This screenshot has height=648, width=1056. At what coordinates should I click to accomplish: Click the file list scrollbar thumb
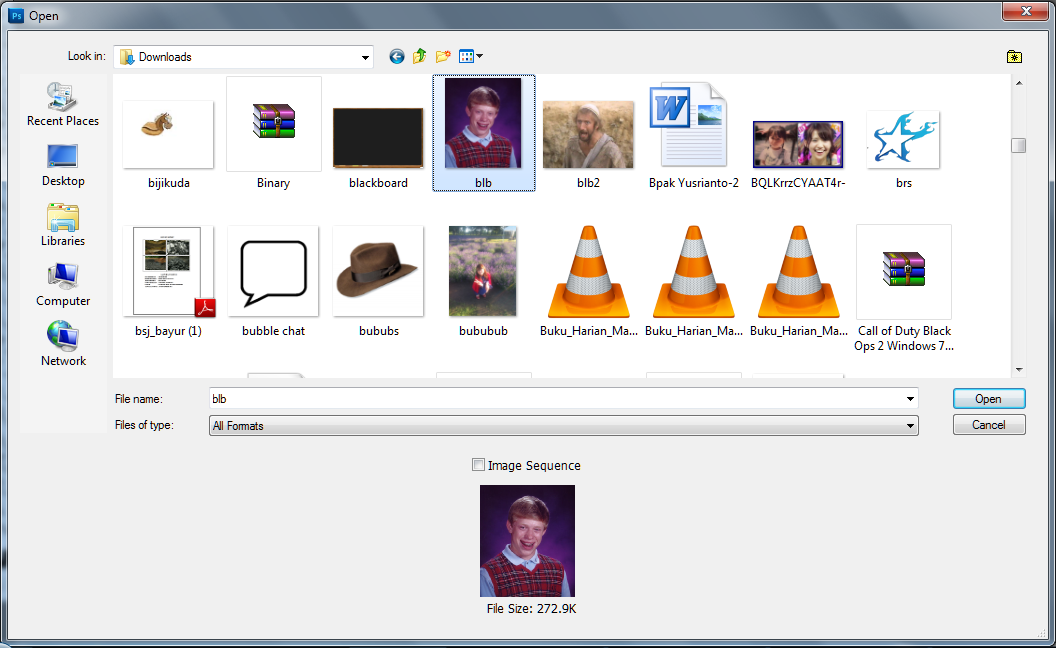[x=1019, y=145]
